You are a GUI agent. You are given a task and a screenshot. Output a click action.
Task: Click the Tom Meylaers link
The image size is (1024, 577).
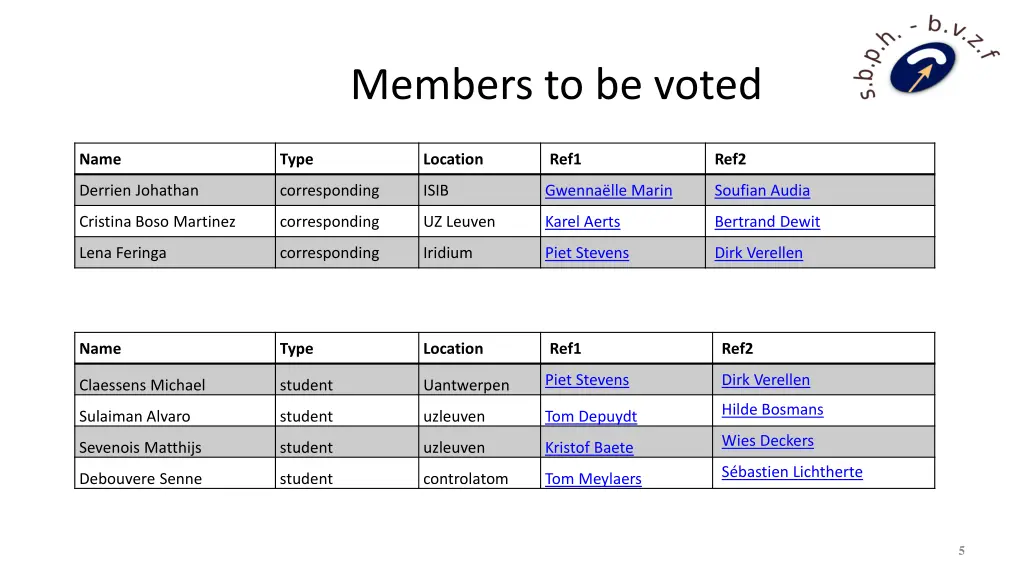593,479
